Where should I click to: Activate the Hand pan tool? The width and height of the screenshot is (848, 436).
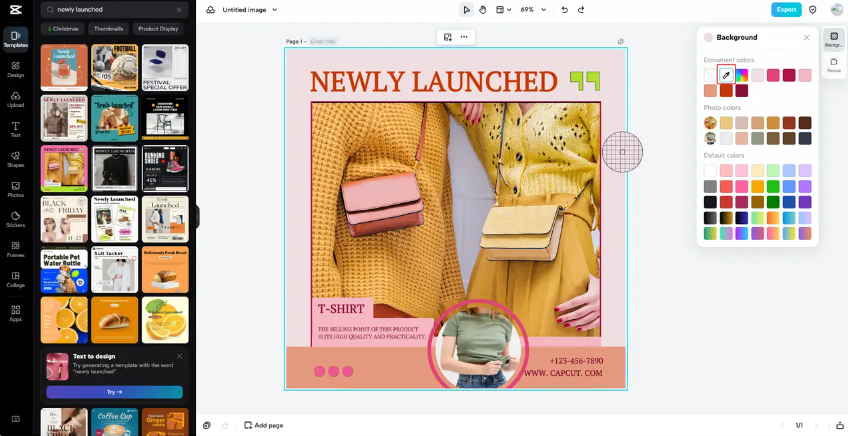[x=482, y=10]
